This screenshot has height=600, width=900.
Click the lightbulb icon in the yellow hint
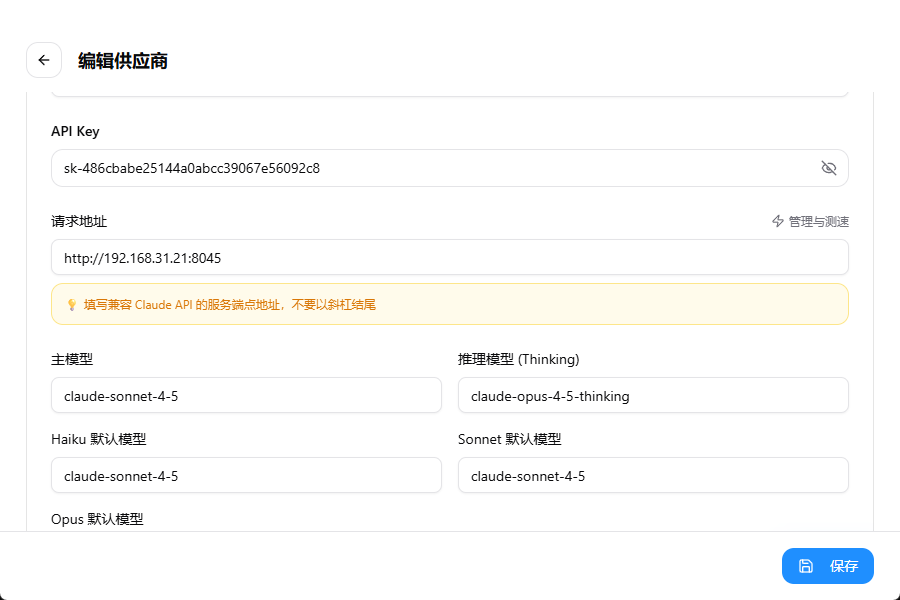(x=72, y=305)
